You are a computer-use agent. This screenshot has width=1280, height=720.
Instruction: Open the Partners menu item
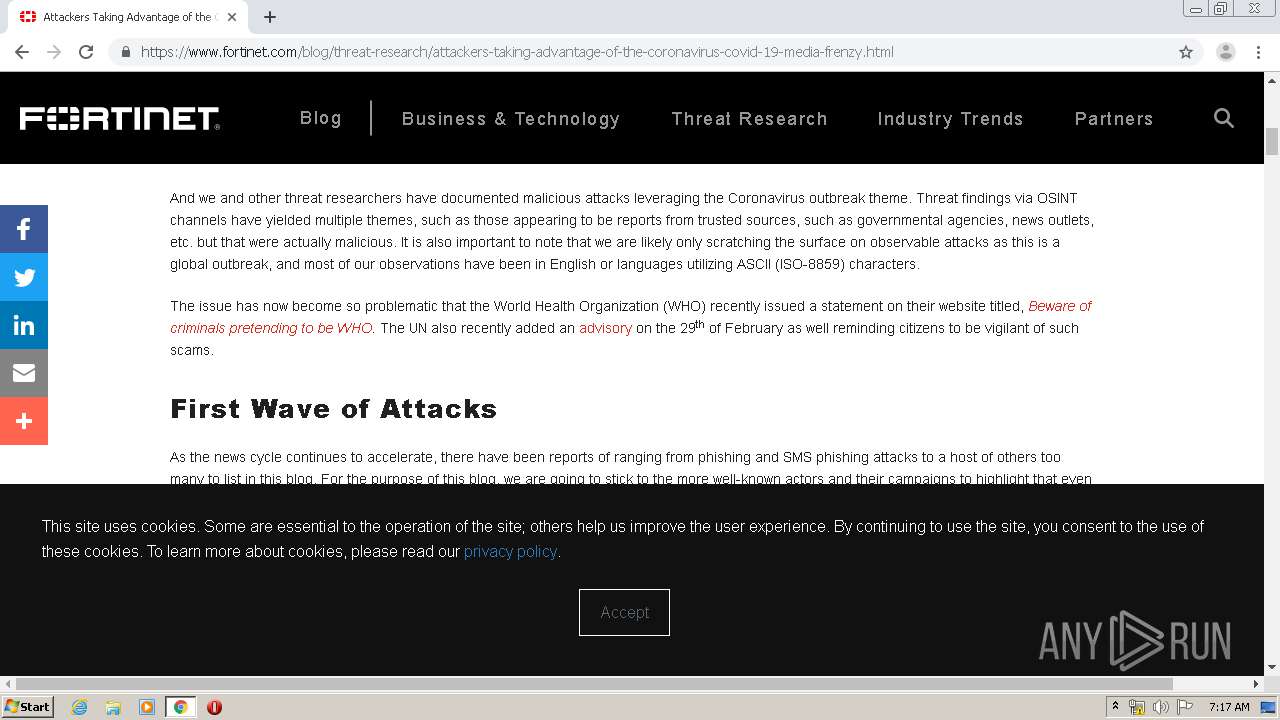pos(1114,119)
